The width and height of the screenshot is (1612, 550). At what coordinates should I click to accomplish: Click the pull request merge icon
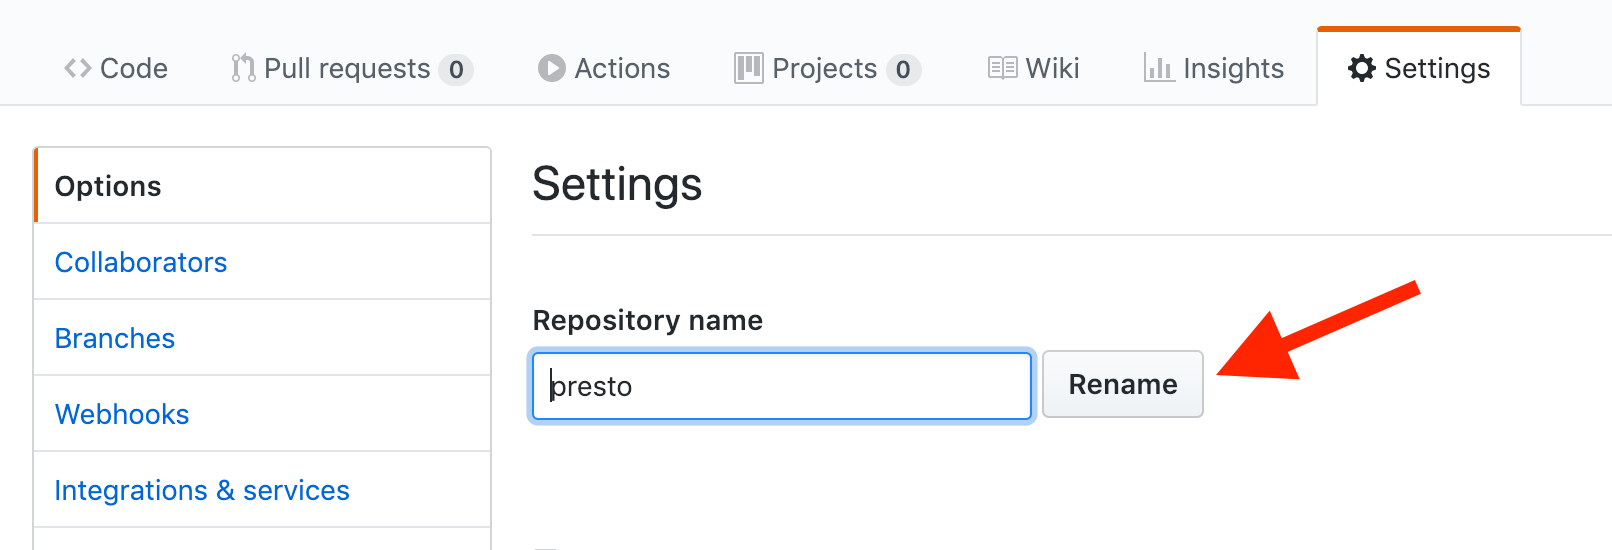[x=243, y=68]
